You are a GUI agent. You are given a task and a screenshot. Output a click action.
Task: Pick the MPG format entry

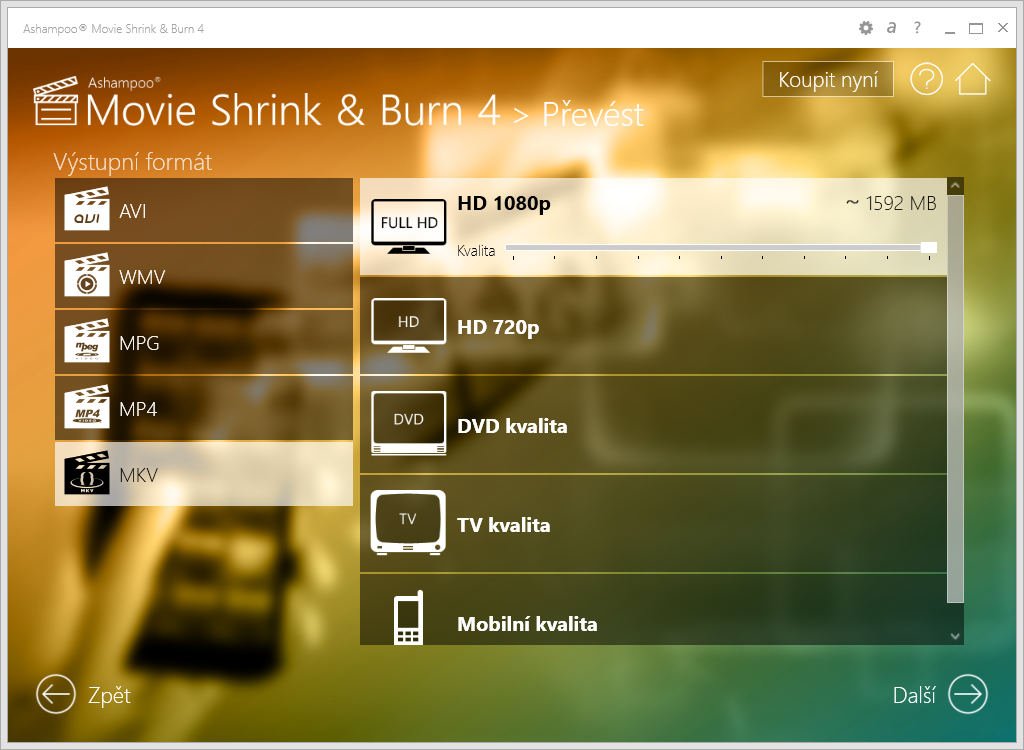[204, 342]
